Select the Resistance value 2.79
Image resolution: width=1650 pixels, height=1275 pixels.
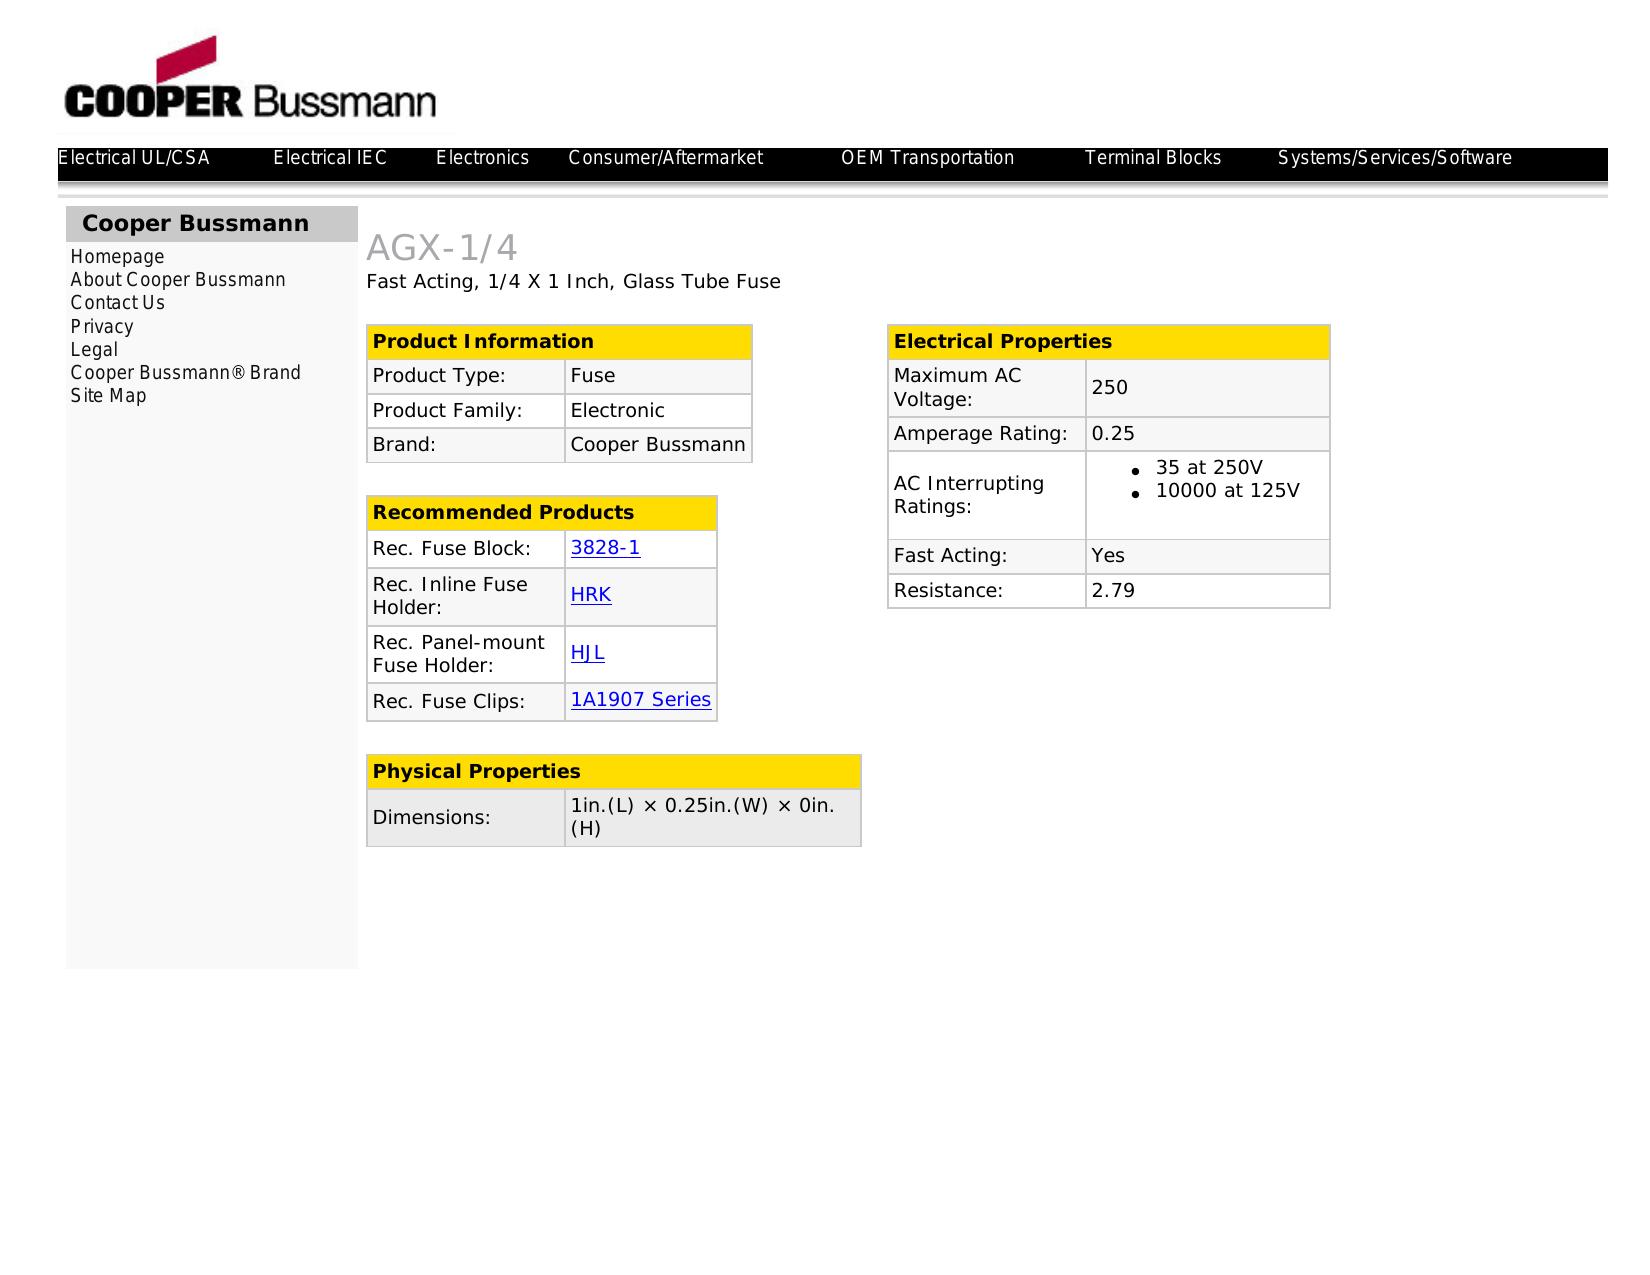click(1113, 591)
